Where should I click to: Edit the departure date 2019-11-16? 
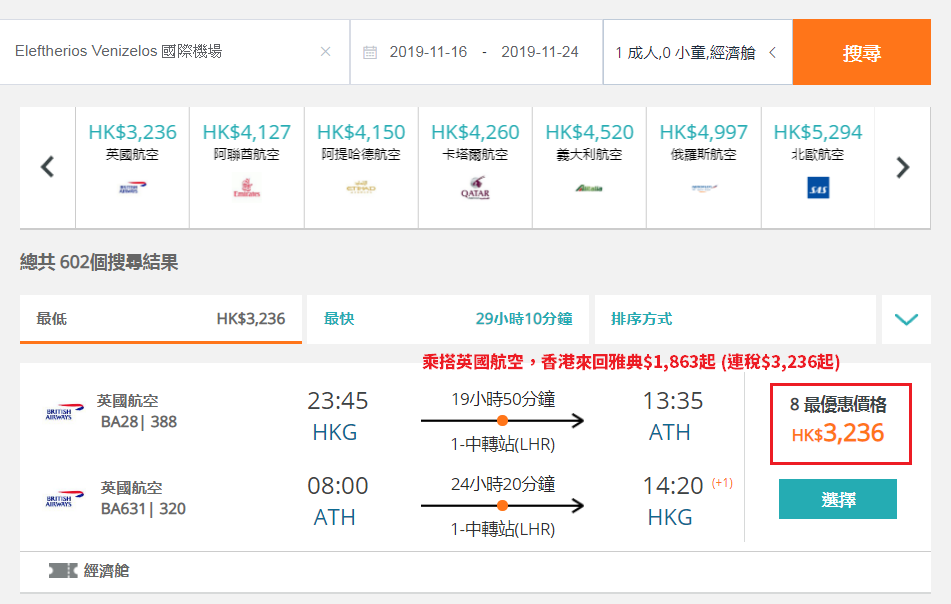[x=428, y=52]
